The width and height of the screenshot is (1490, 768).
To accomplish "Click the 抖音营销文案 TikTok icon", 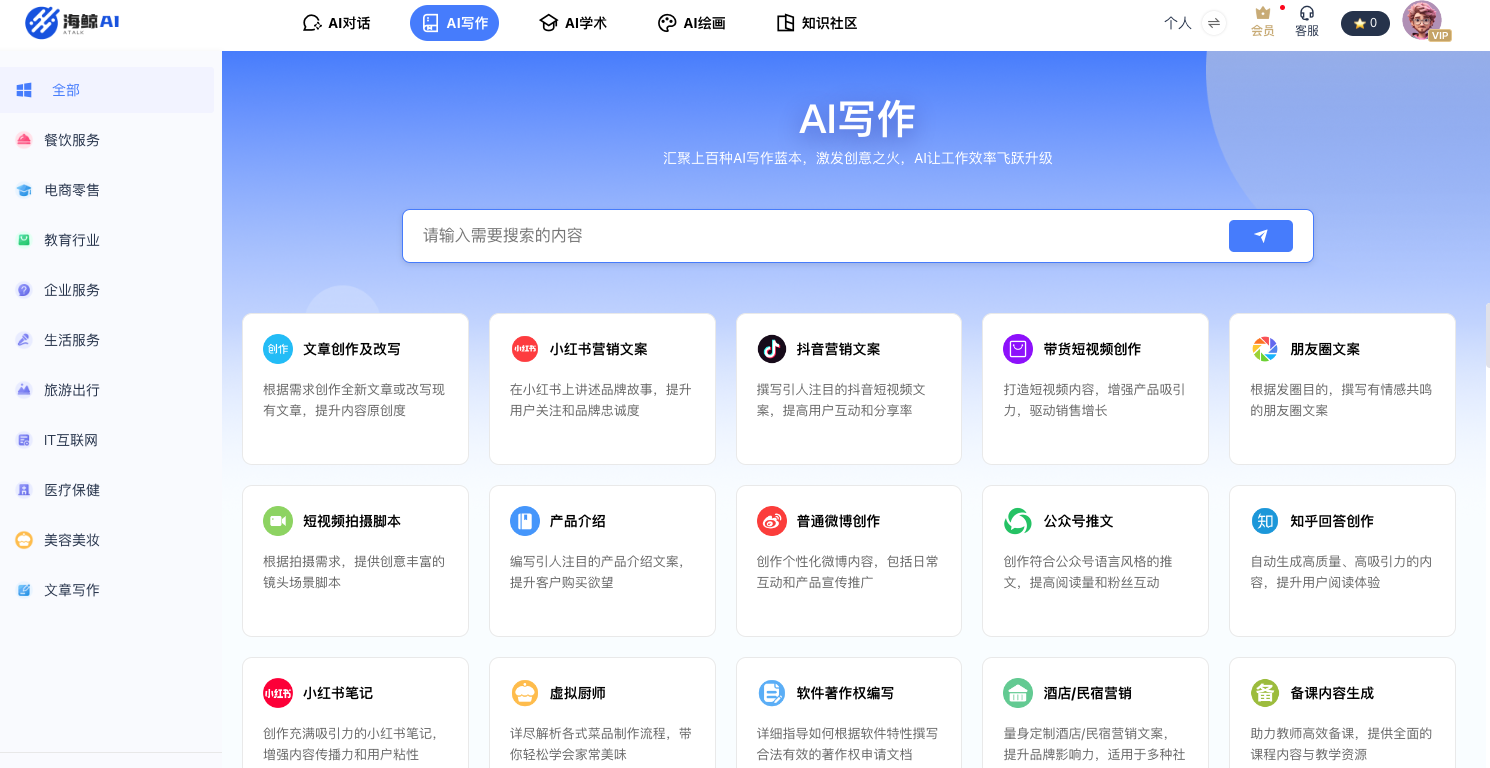I will [771, 349].
